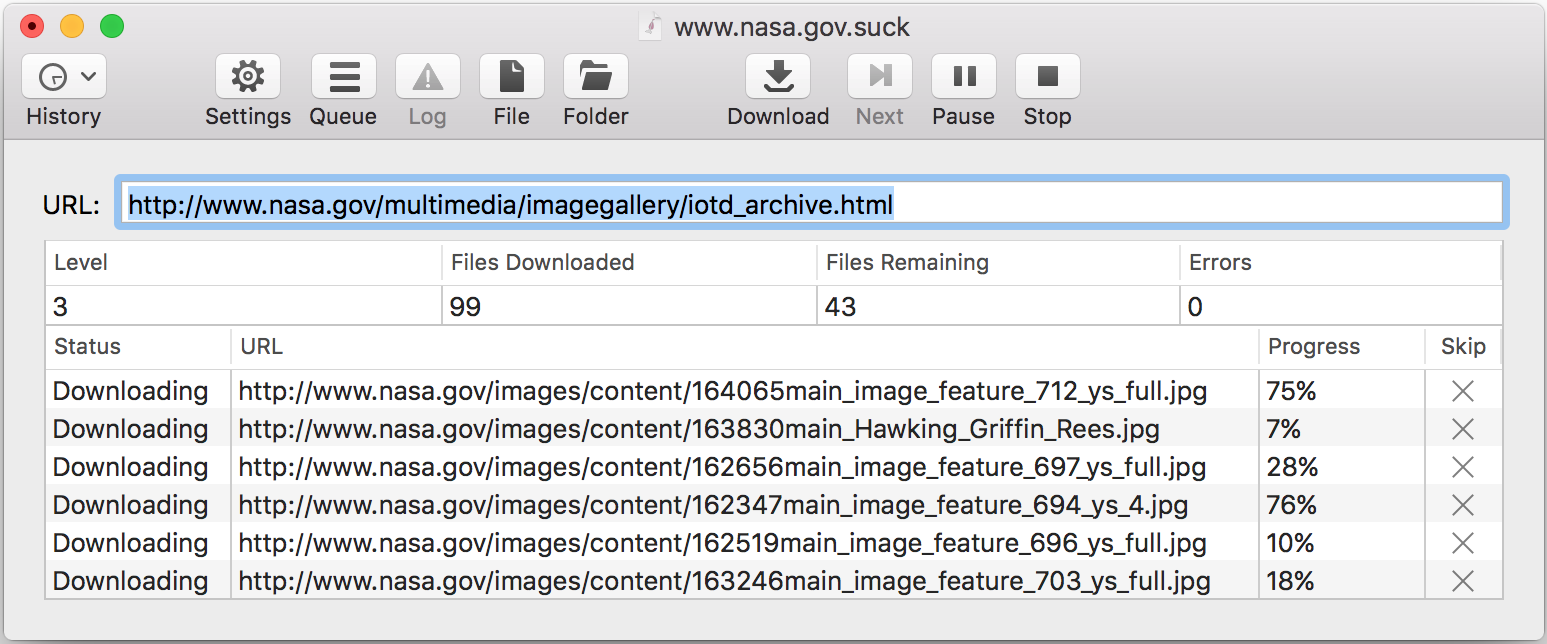Click the Progress column header
Viewport: 1547px width, 644px height.
point(1342,347)
